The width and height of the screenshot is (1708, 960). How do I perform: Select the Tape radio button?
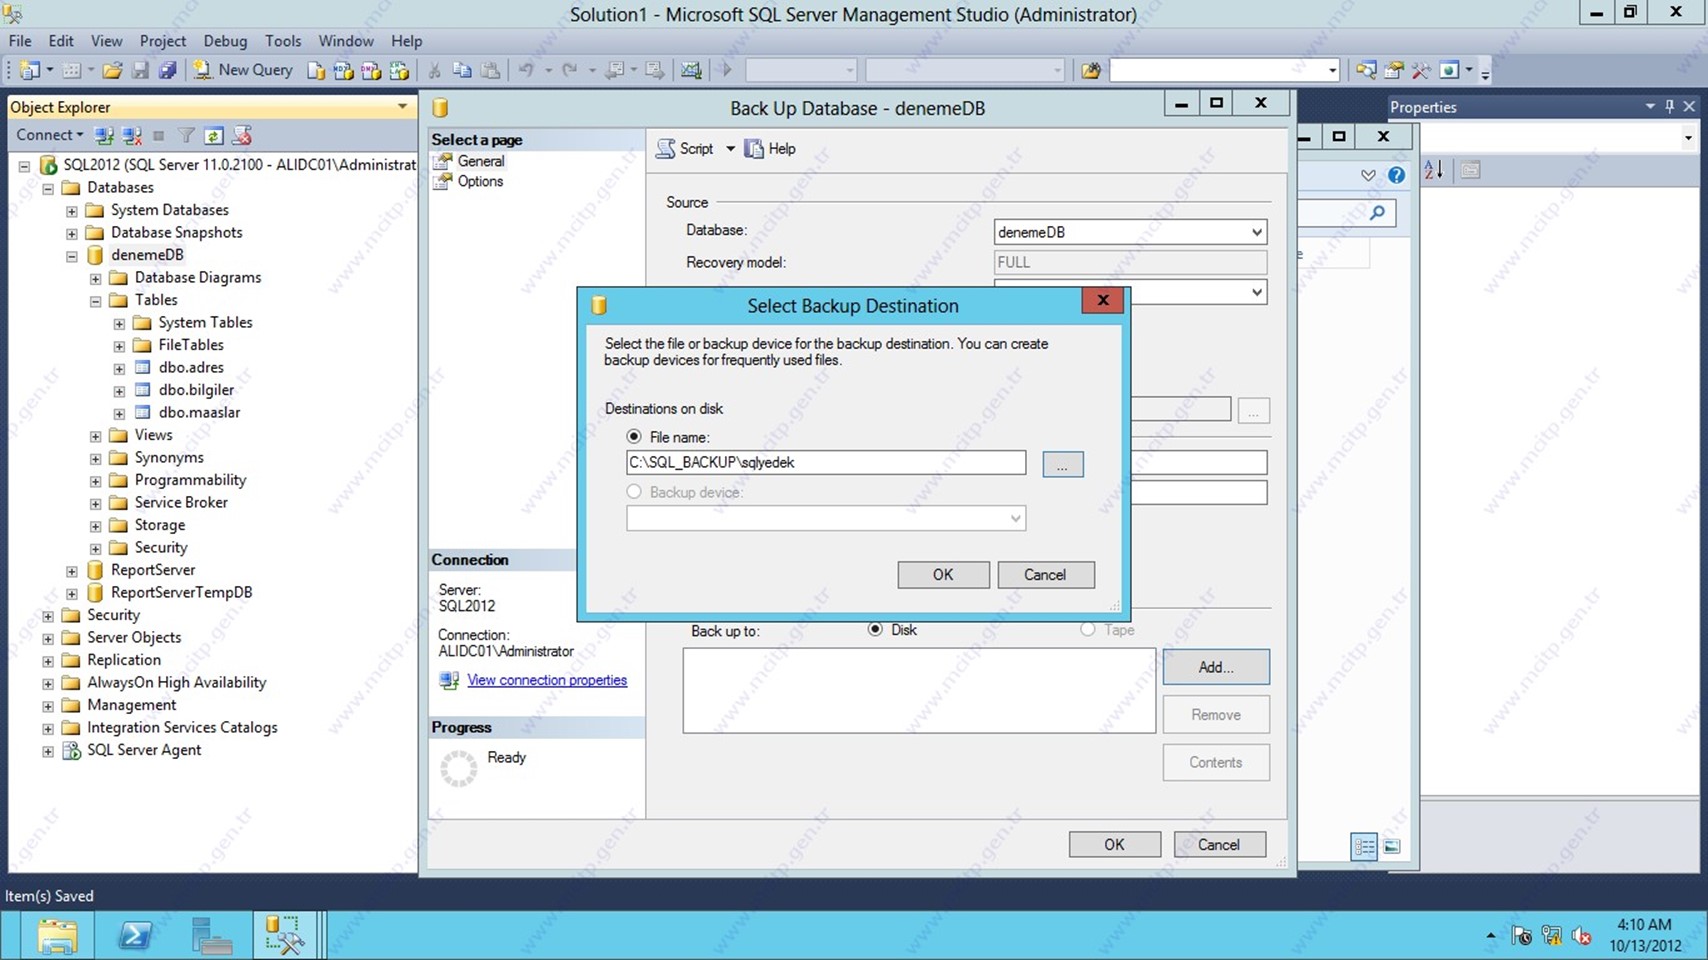coord(1087,630)
